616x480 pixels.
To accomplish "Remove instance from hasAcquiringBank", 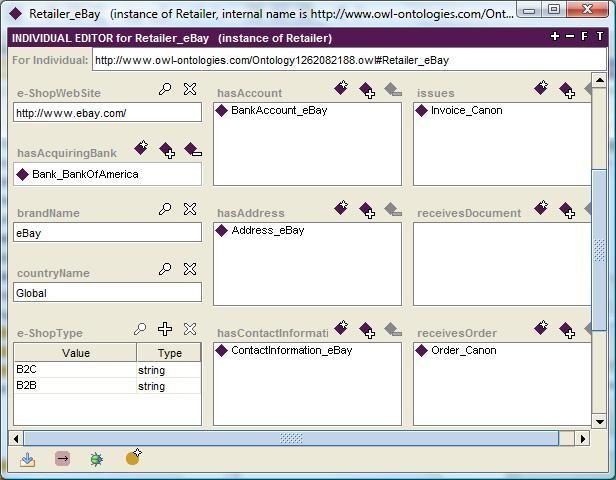I will pos(192,150).
